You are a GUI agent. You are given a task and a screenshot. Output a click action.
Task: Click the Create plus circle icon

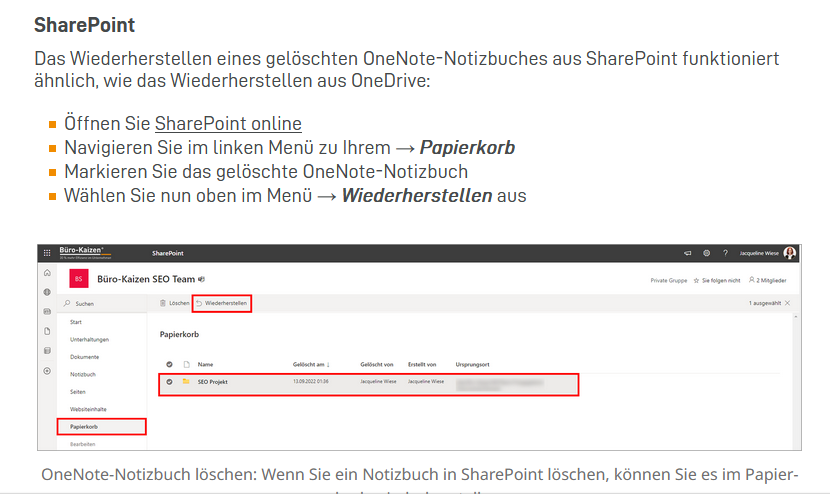[47, 371]
